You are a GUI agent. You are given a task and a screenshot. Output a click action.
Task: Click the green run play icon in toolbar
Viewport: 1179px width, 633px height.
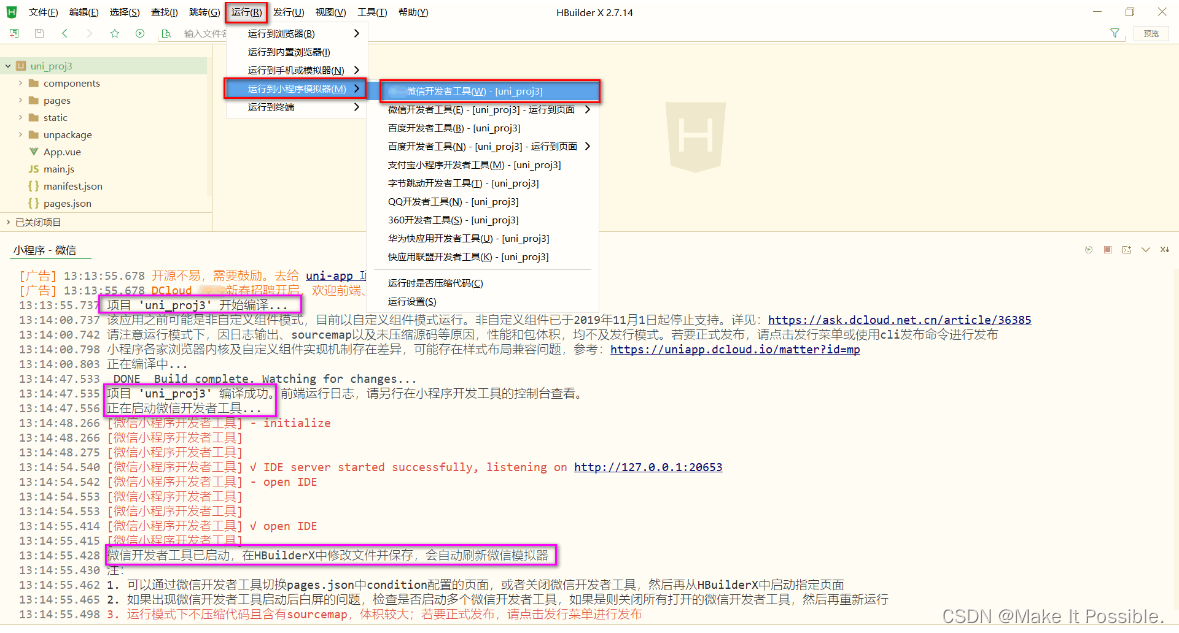coord(140,33)
